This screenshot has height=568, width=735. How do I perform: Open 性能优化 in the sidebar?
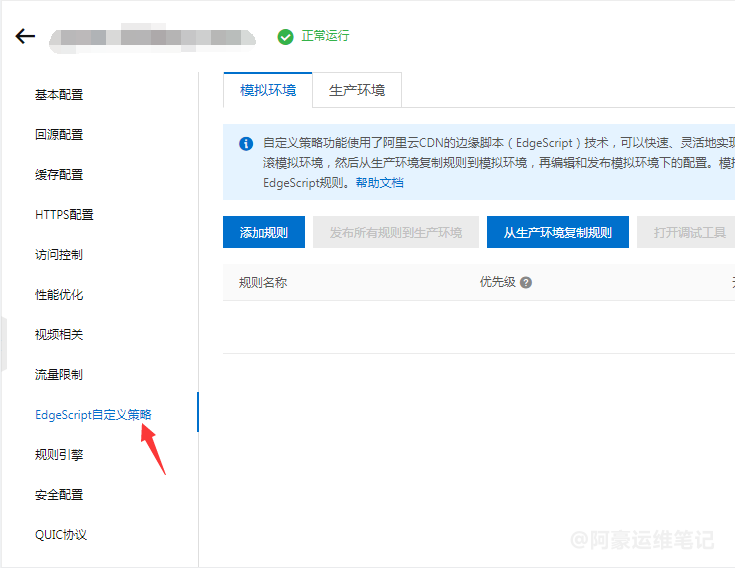(59, 295)
